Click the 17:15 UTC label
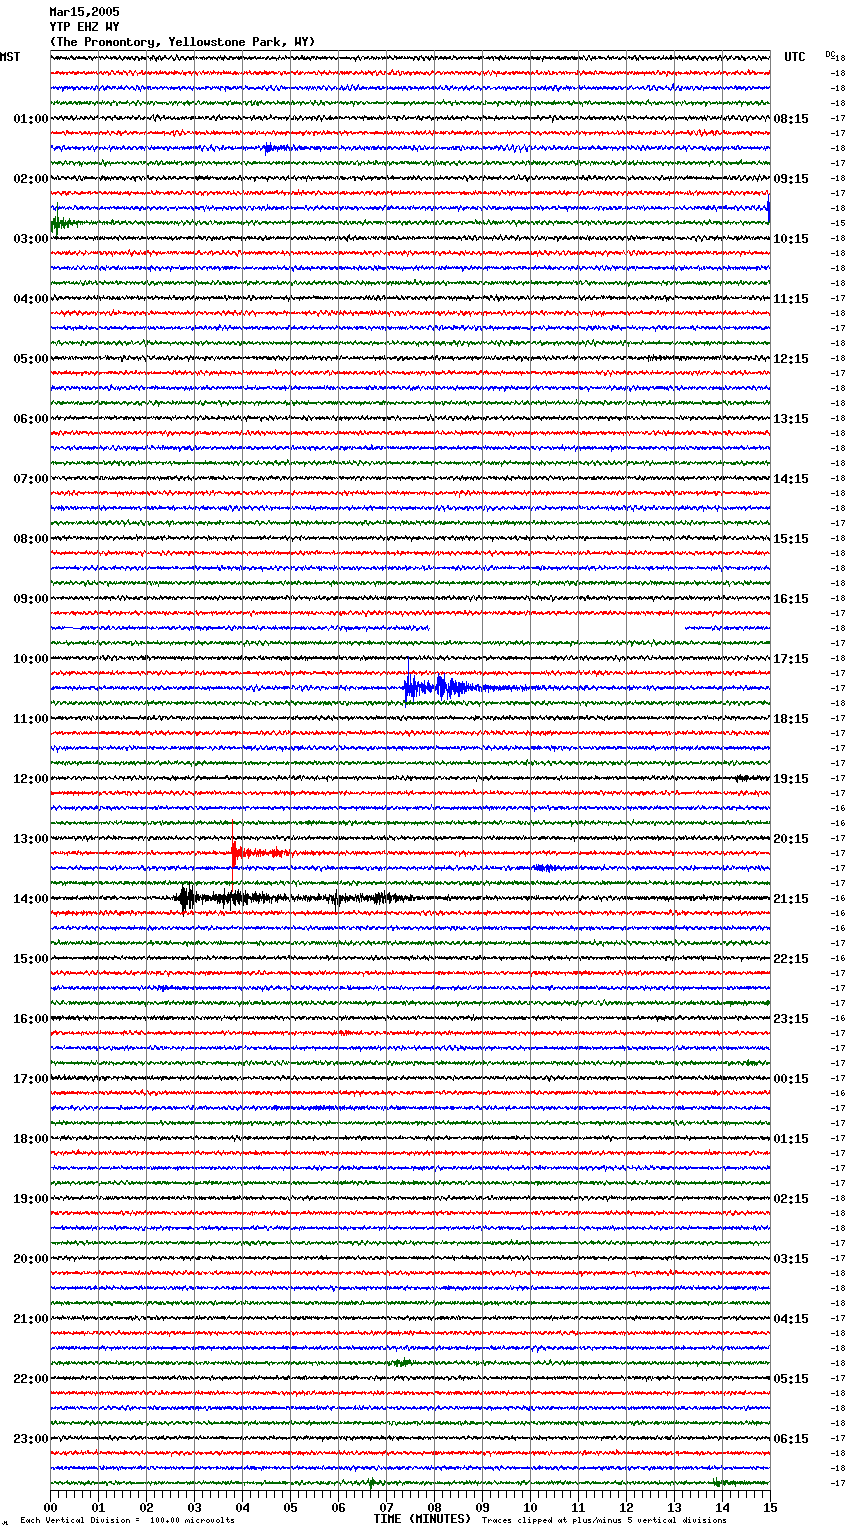The image size is (850, 1534). (791, 659)
